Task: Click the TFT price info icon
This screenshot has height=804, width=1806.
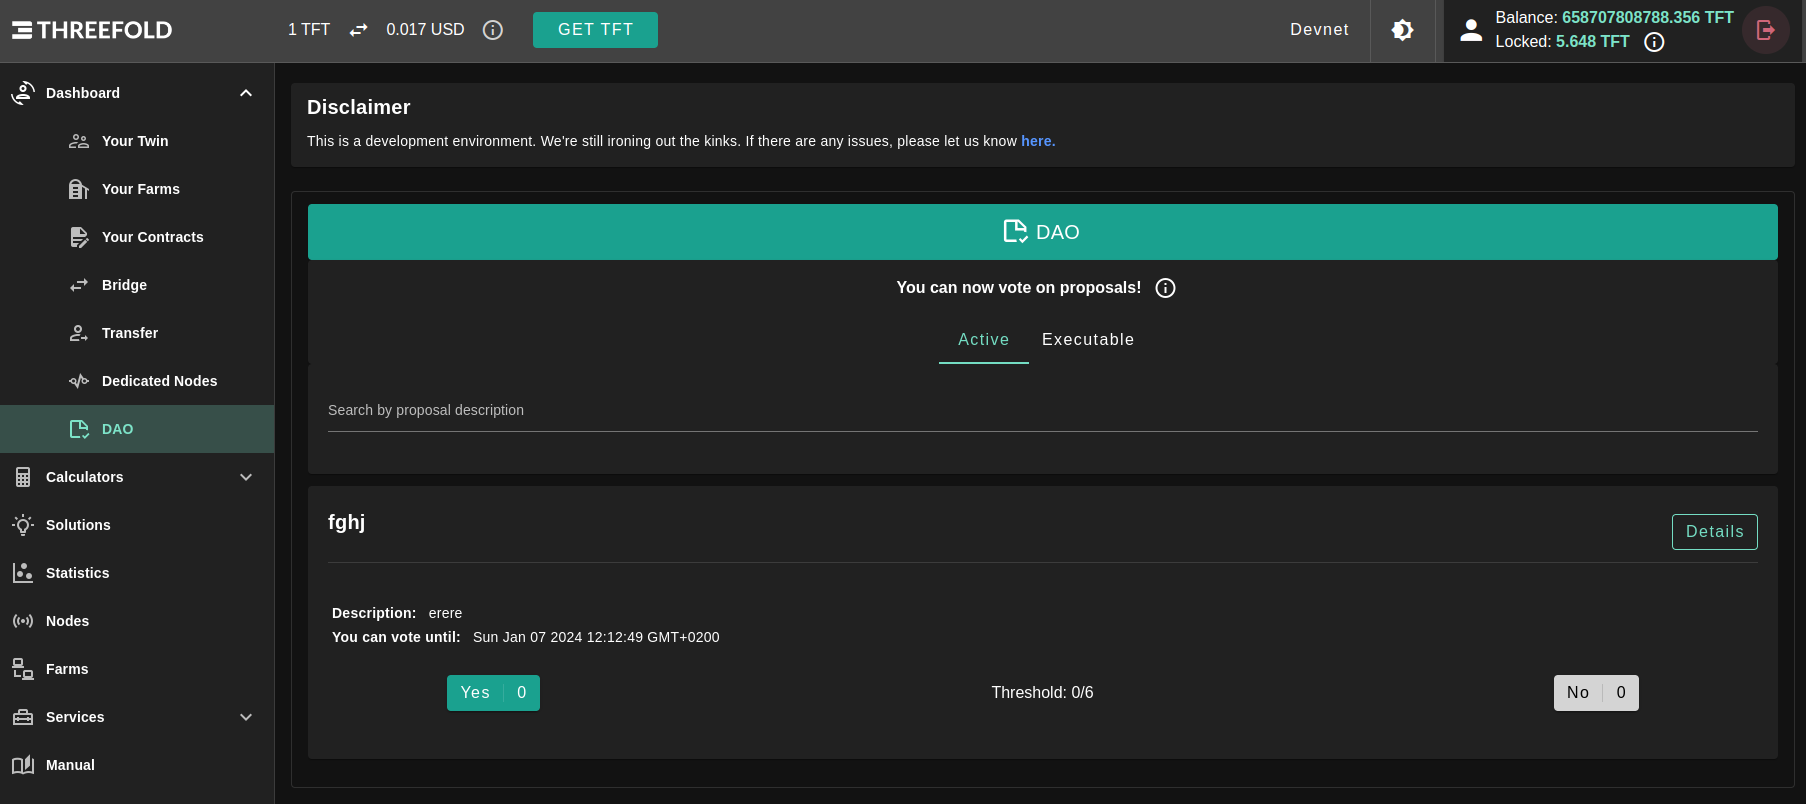Action: pos(492,30)
